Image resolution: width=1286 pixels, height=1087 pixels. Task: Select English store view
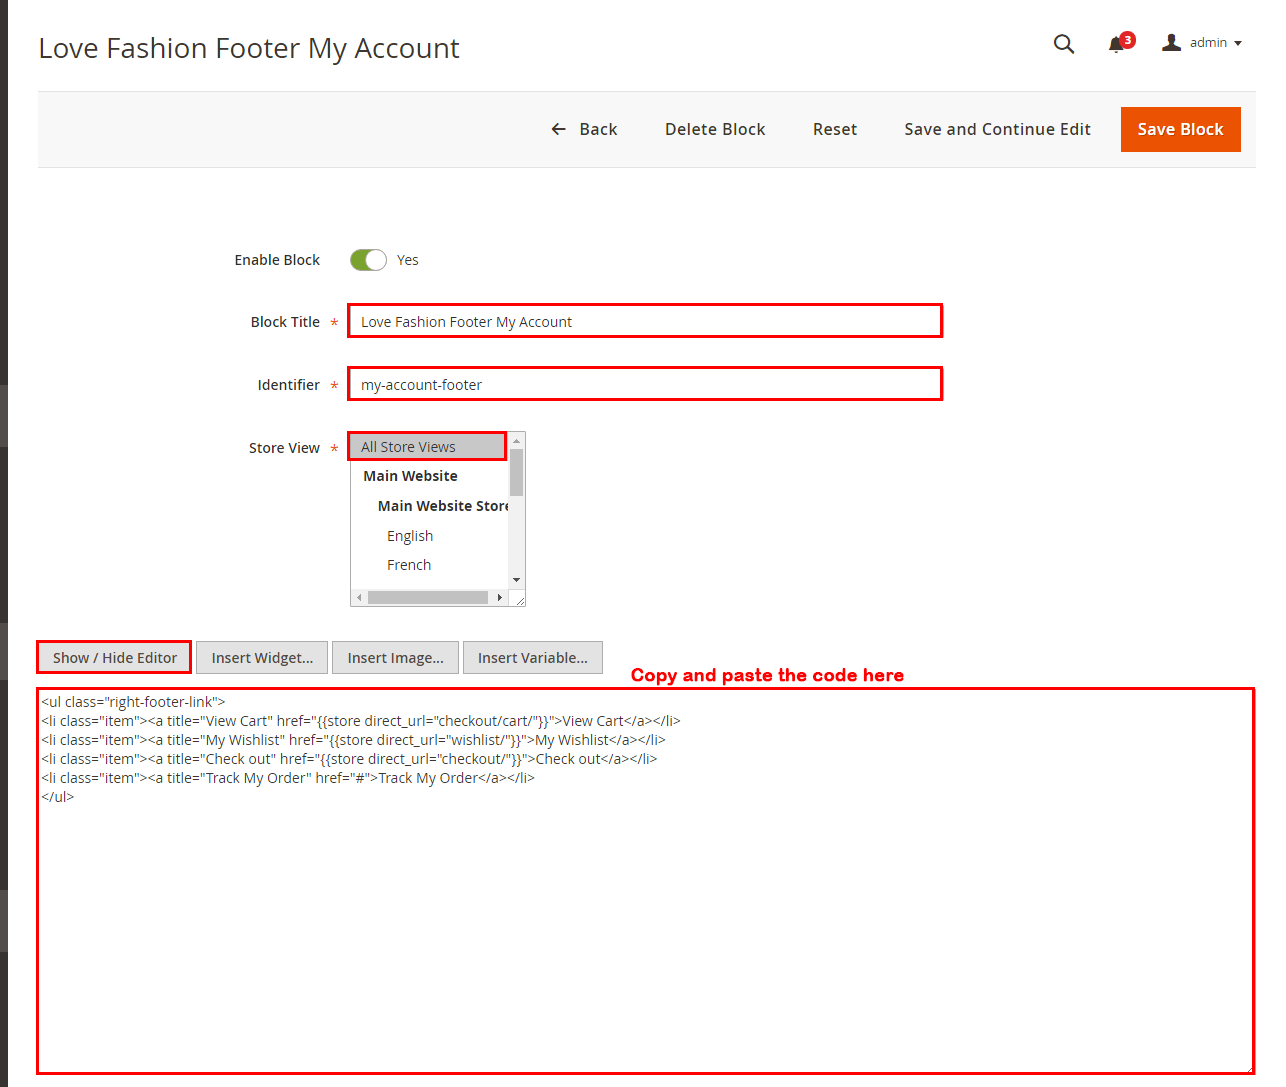tap(410, 536)
